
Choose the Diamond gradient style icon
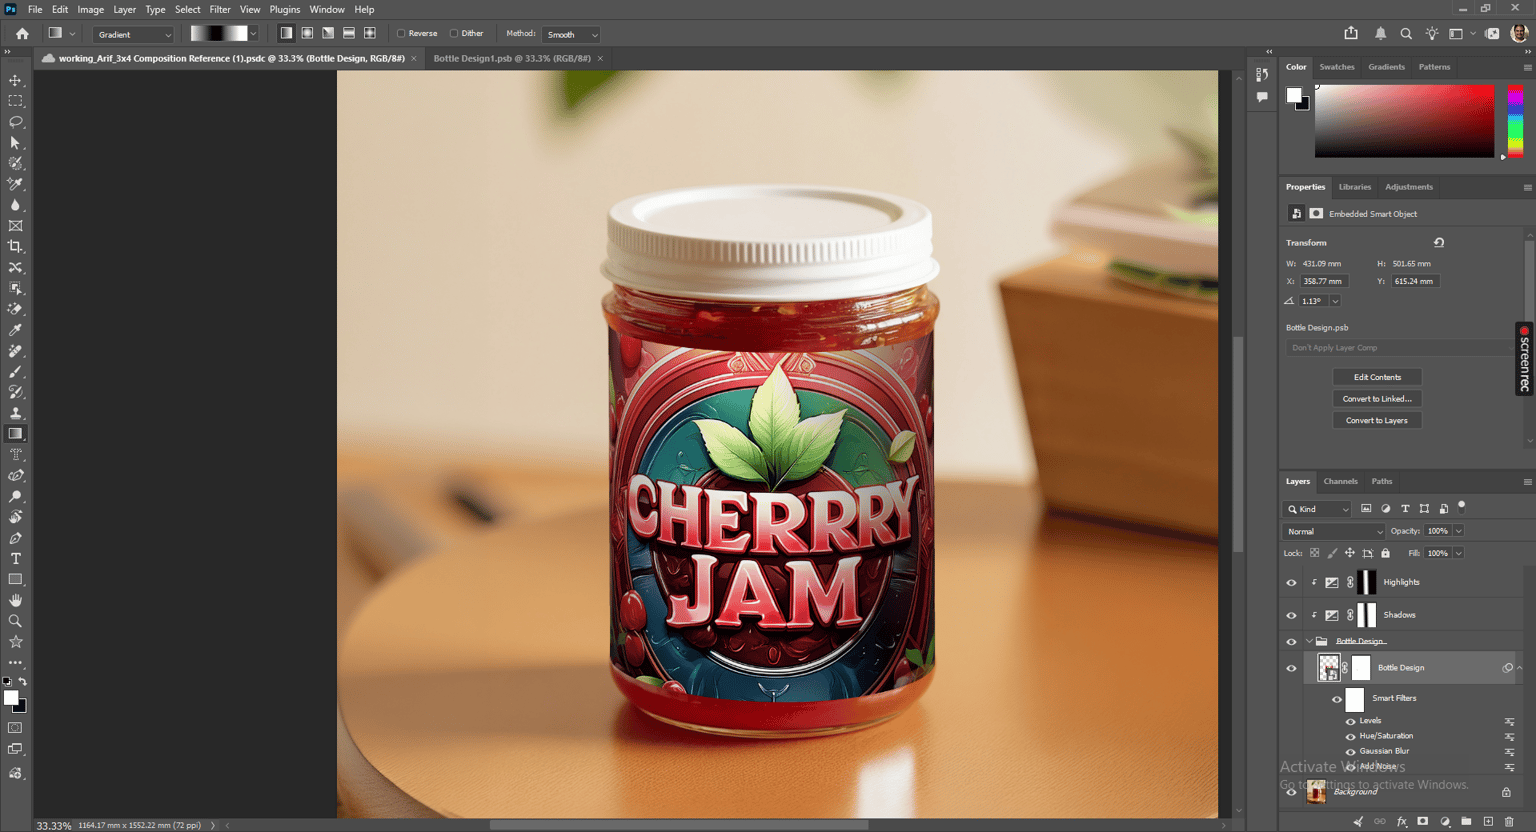coord(370,33)
